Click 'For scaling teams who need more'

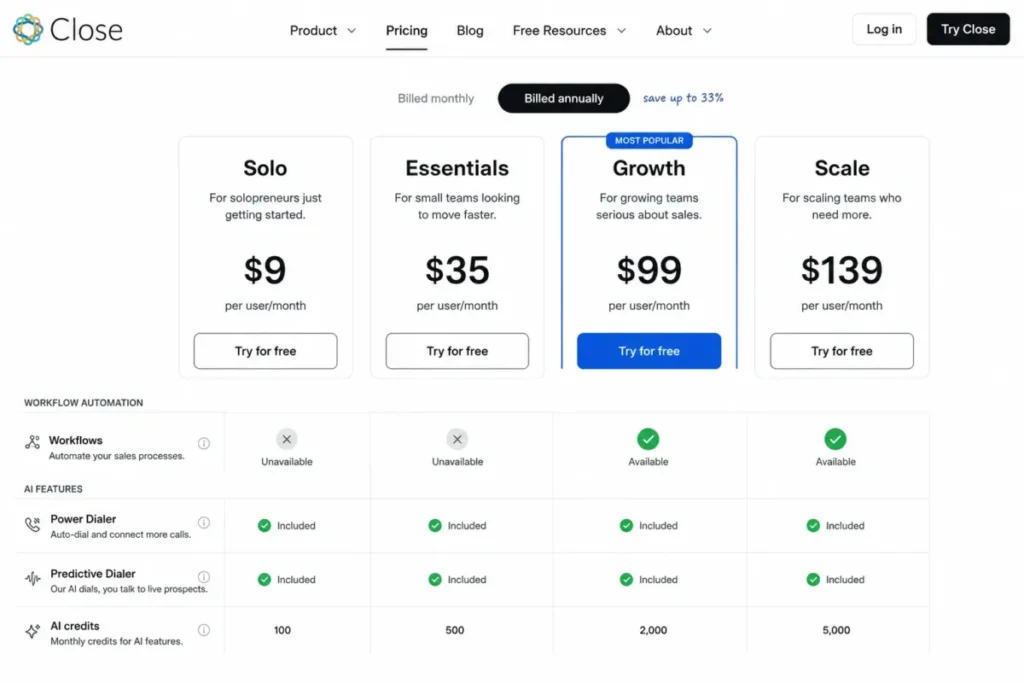(842, 206)
